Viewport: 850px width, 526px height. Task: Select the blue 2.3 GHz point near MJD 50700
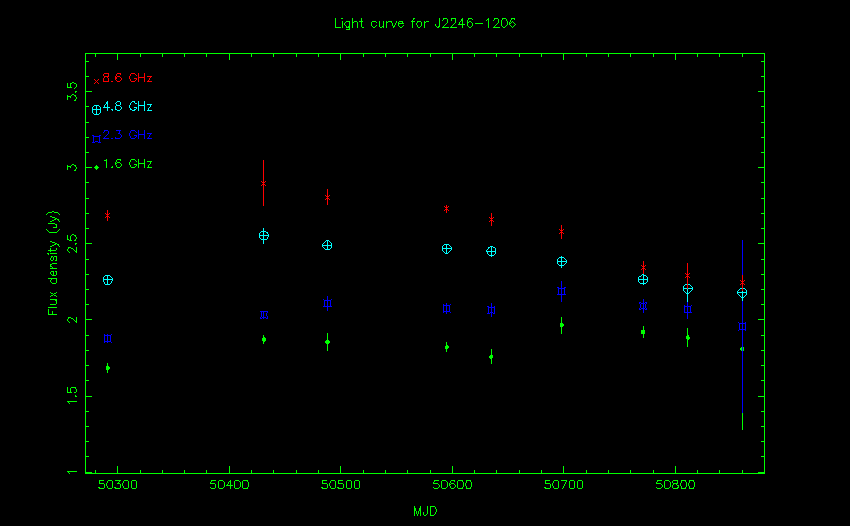pyautogui.click(x=562, y=291)
